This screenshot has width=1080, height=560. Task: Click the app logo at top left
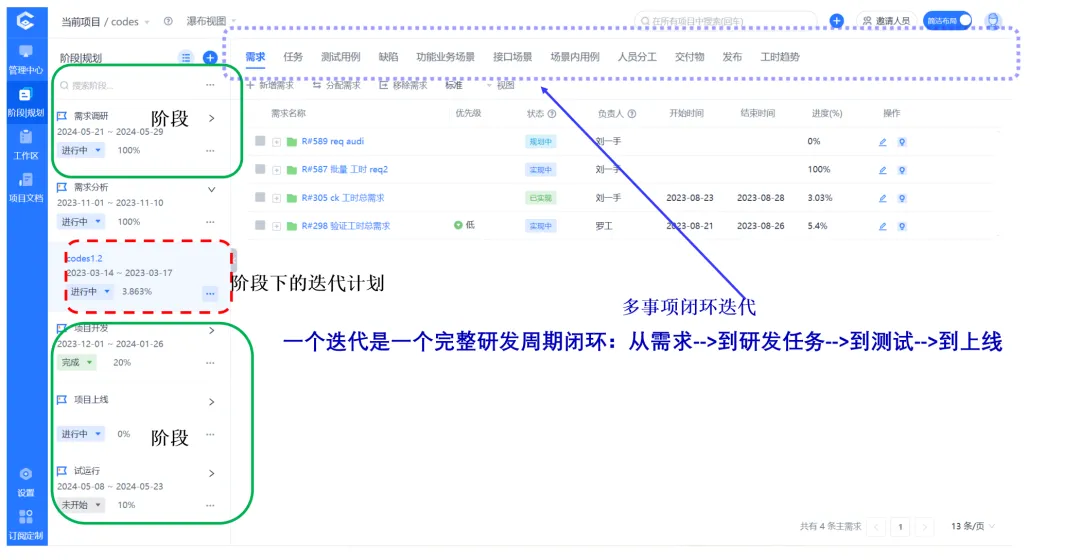pyautogui.click(x=25, y=21)
